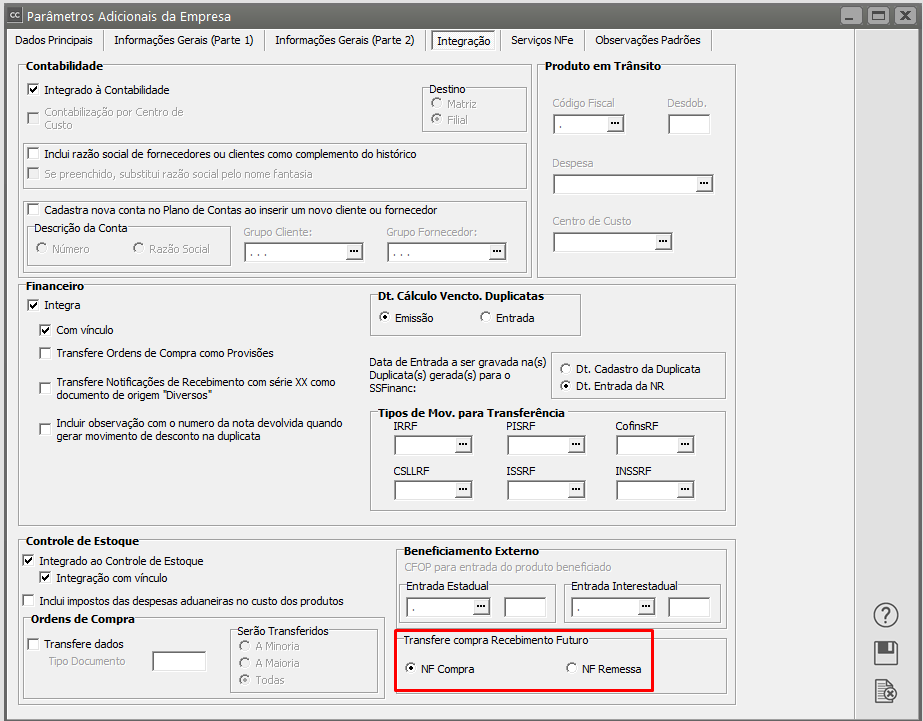Open the Serviços NFe tab

544,40
